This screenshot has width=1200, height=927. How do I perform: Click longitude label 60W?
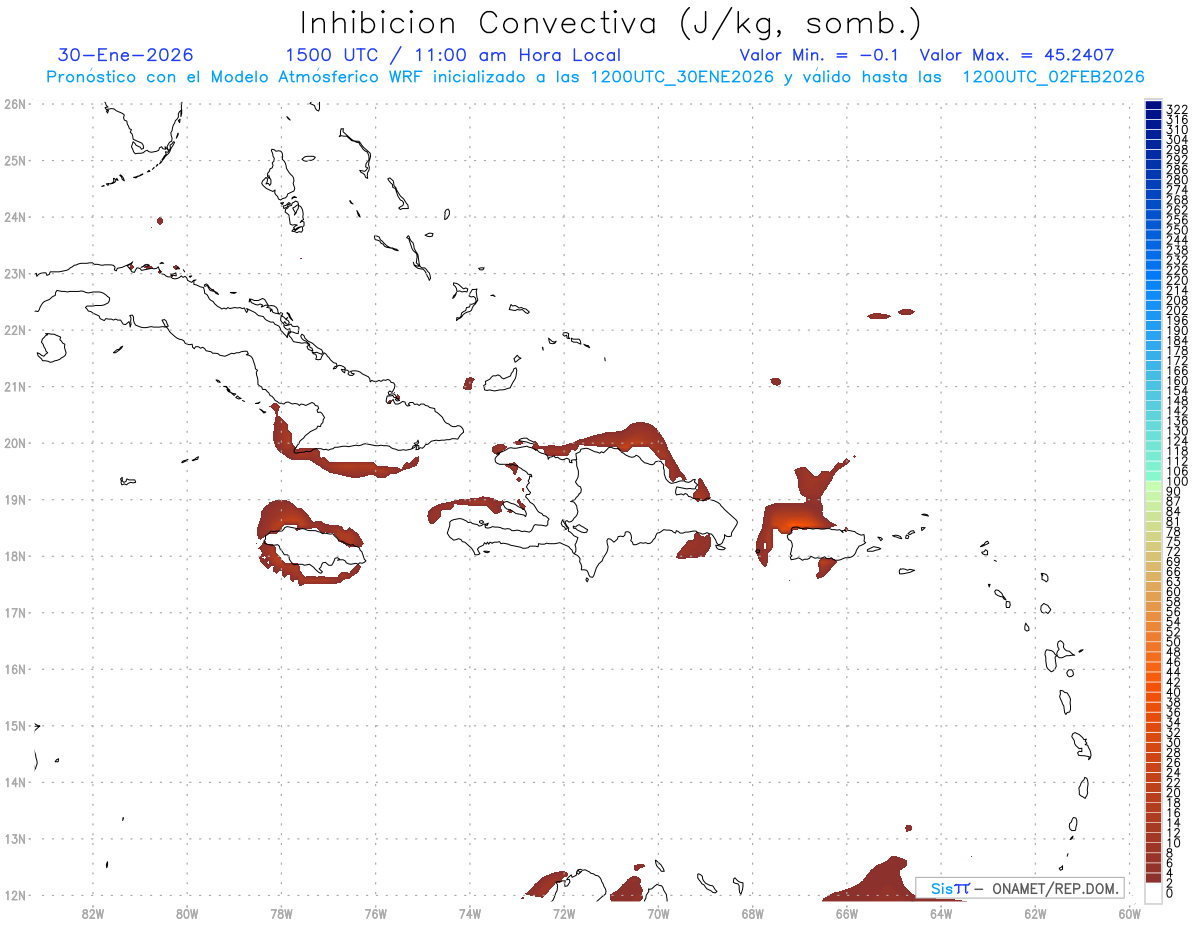point(1130,913)
